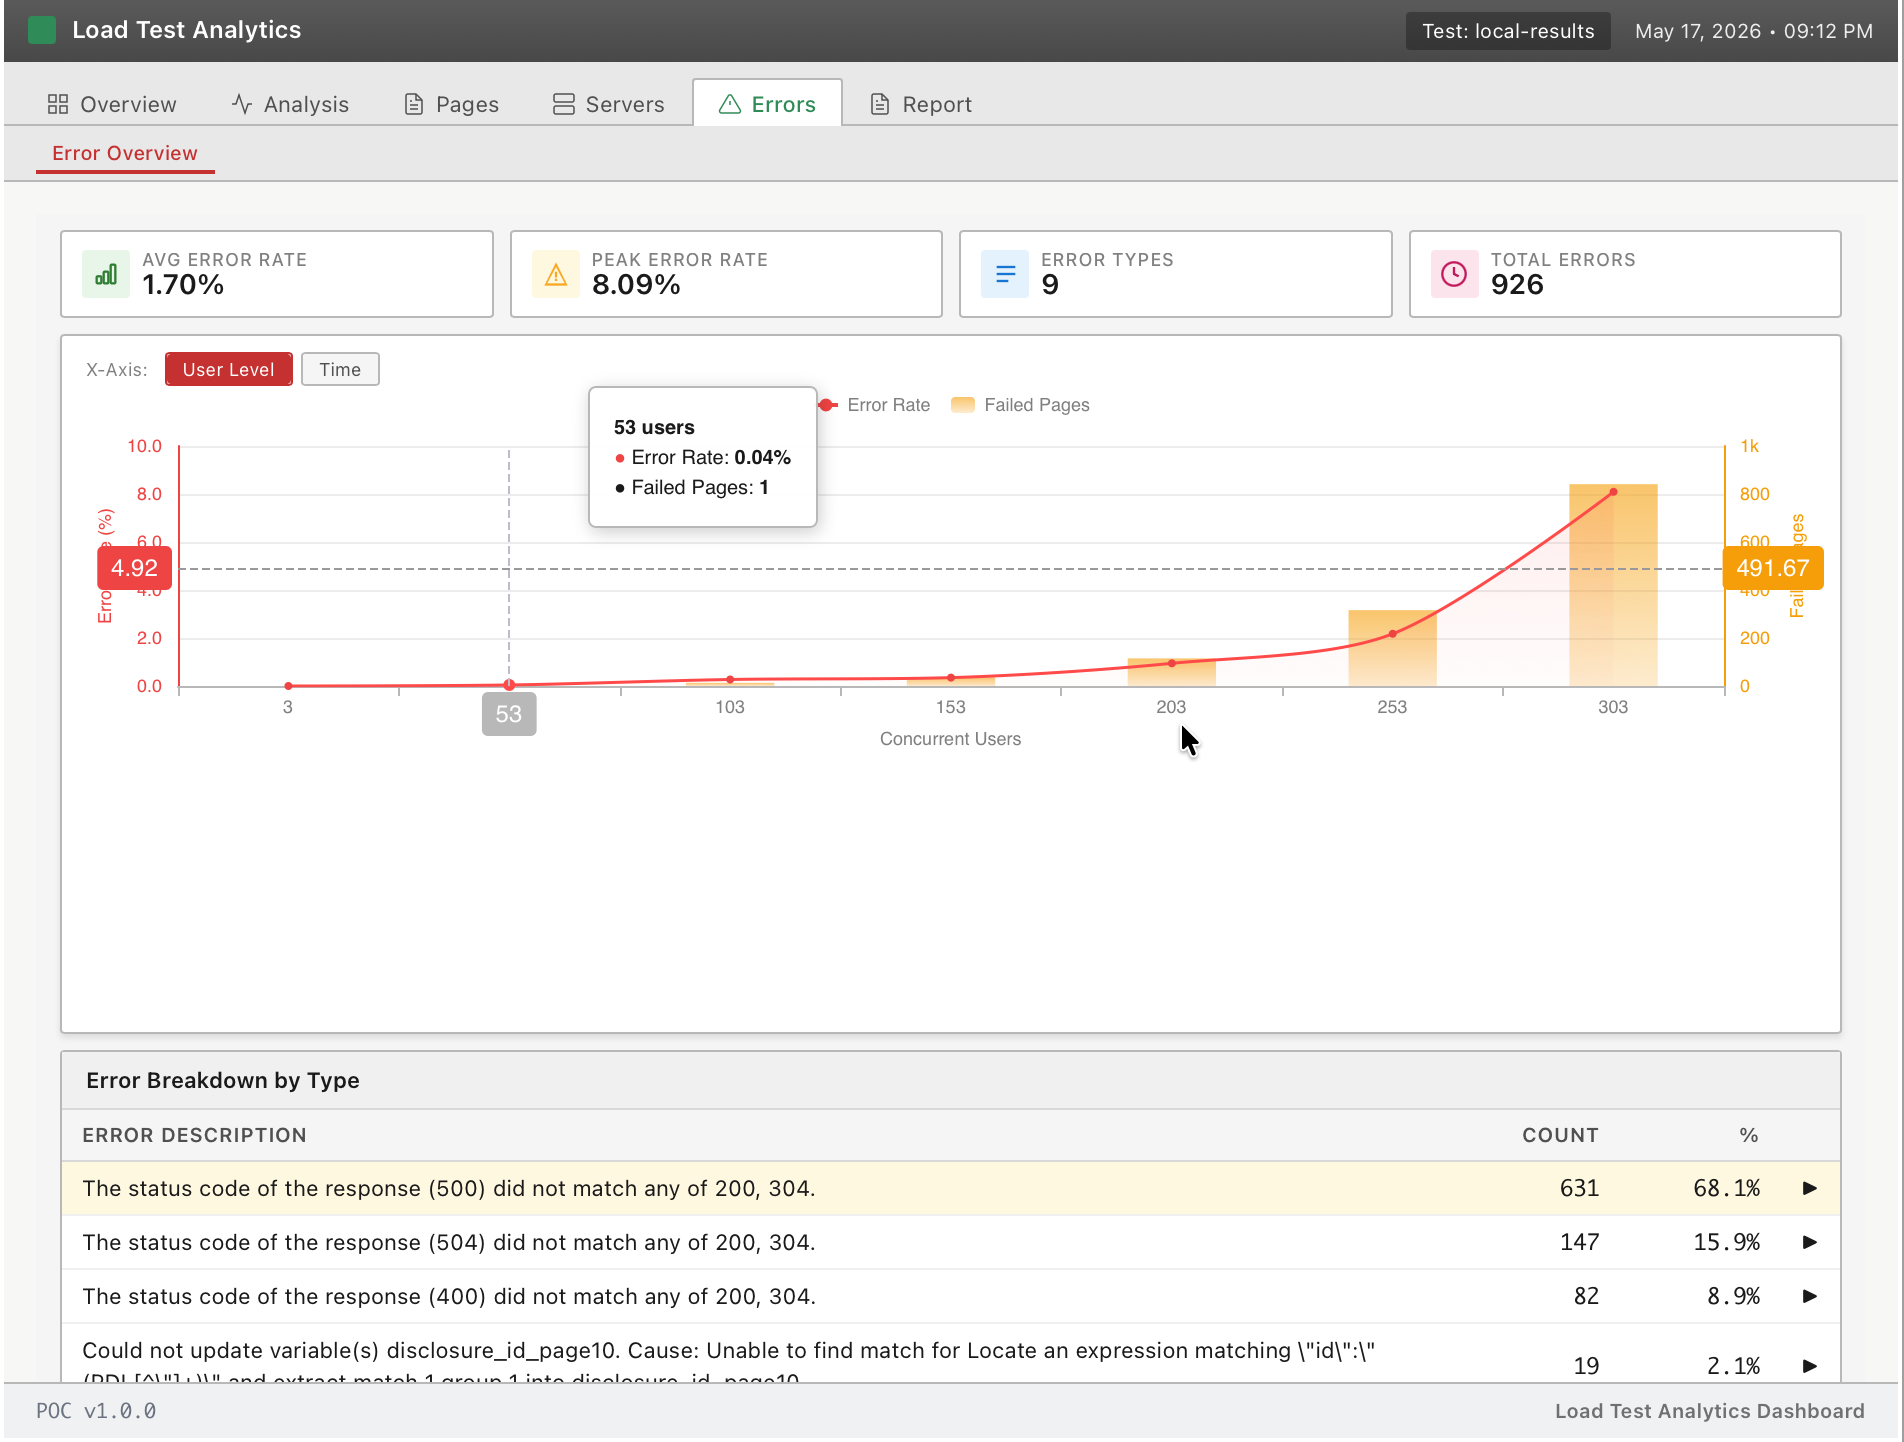Open the Overview tab
Viewport: 1904px width, 1442px height.
[112, 104]
